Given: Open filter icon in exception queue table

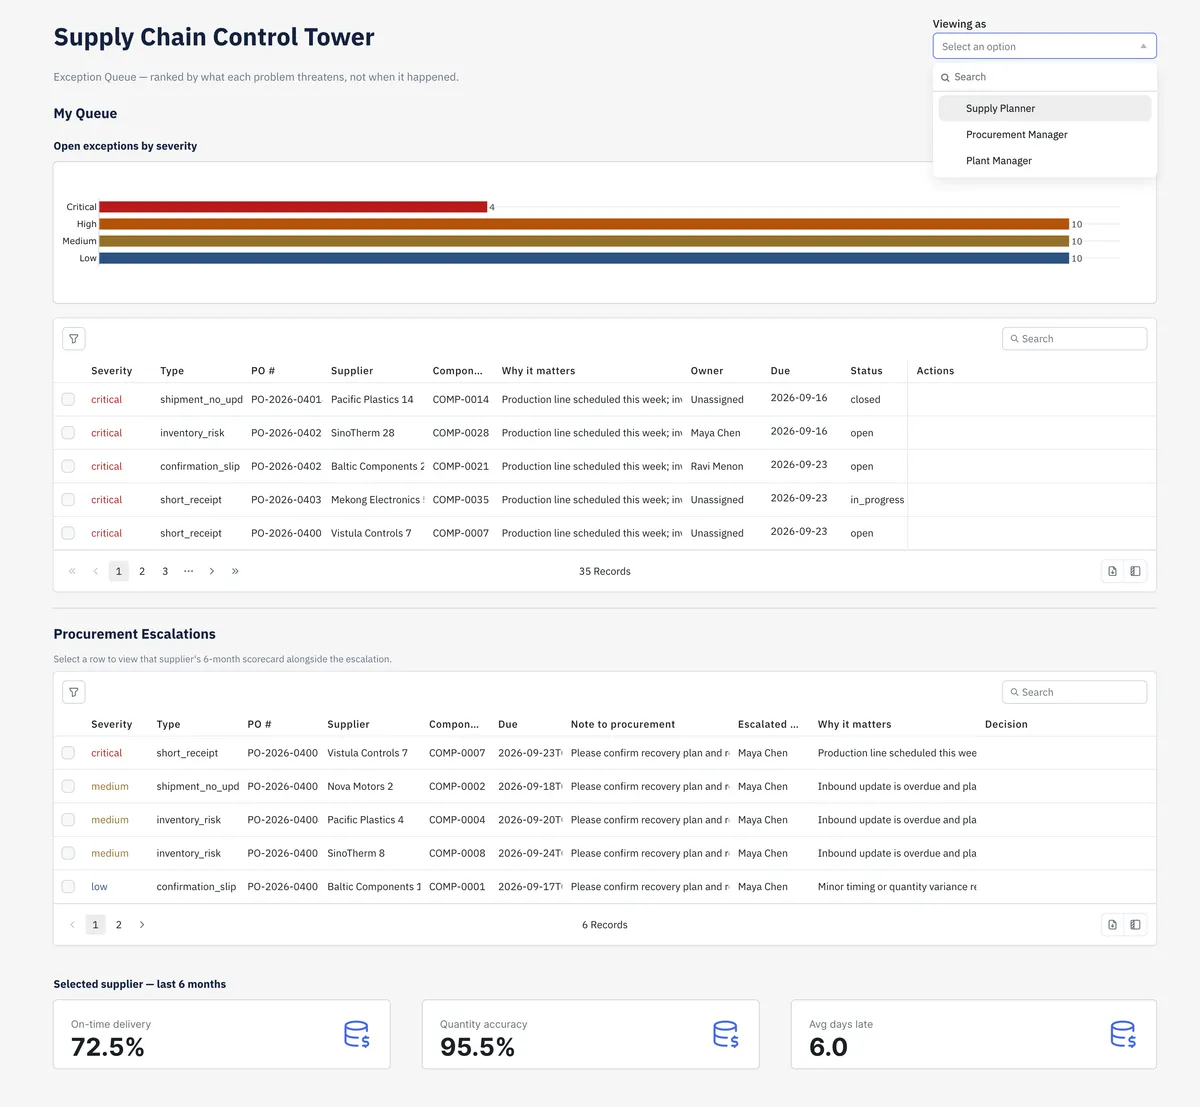Looking at the screenshot, I should click(x=74, y=339).
